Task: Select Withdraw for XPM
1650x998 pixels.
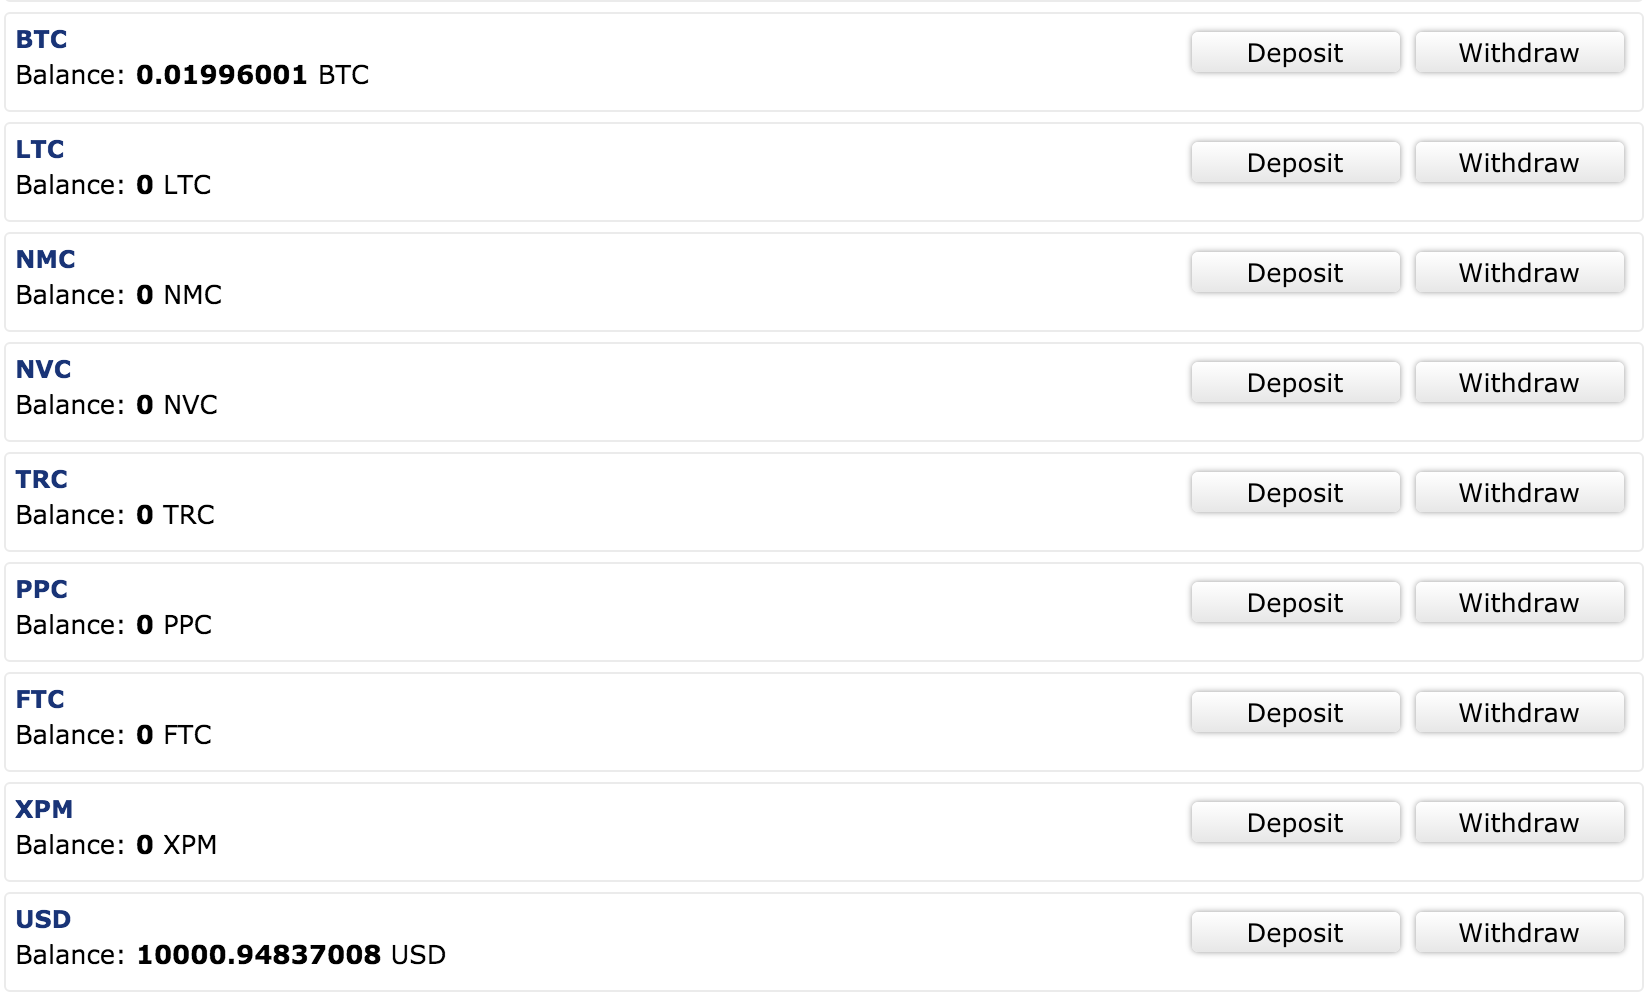Action: 1519,823
